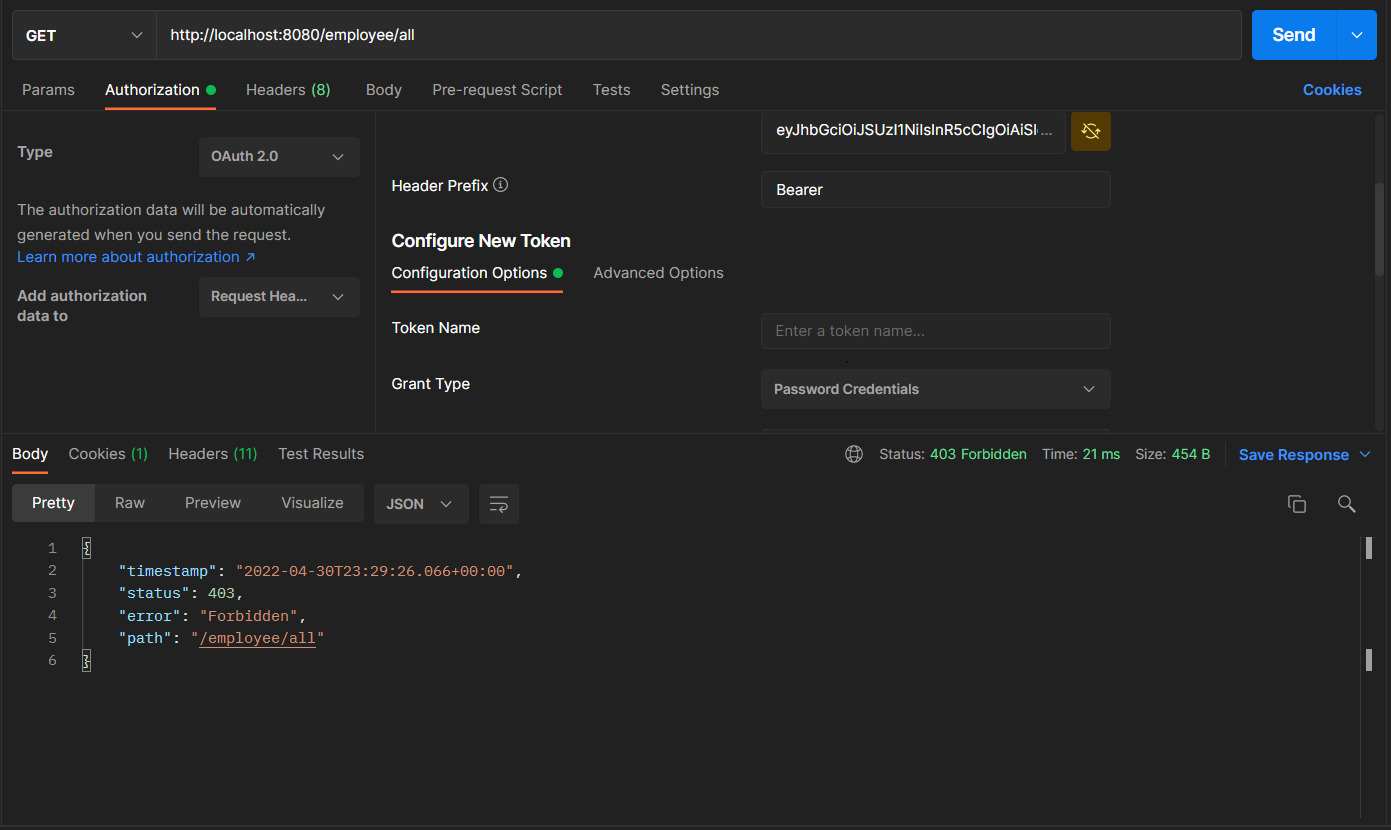1391x830 pixels.
Task: Click the access token value field
Action: click(x=913, y=131)
